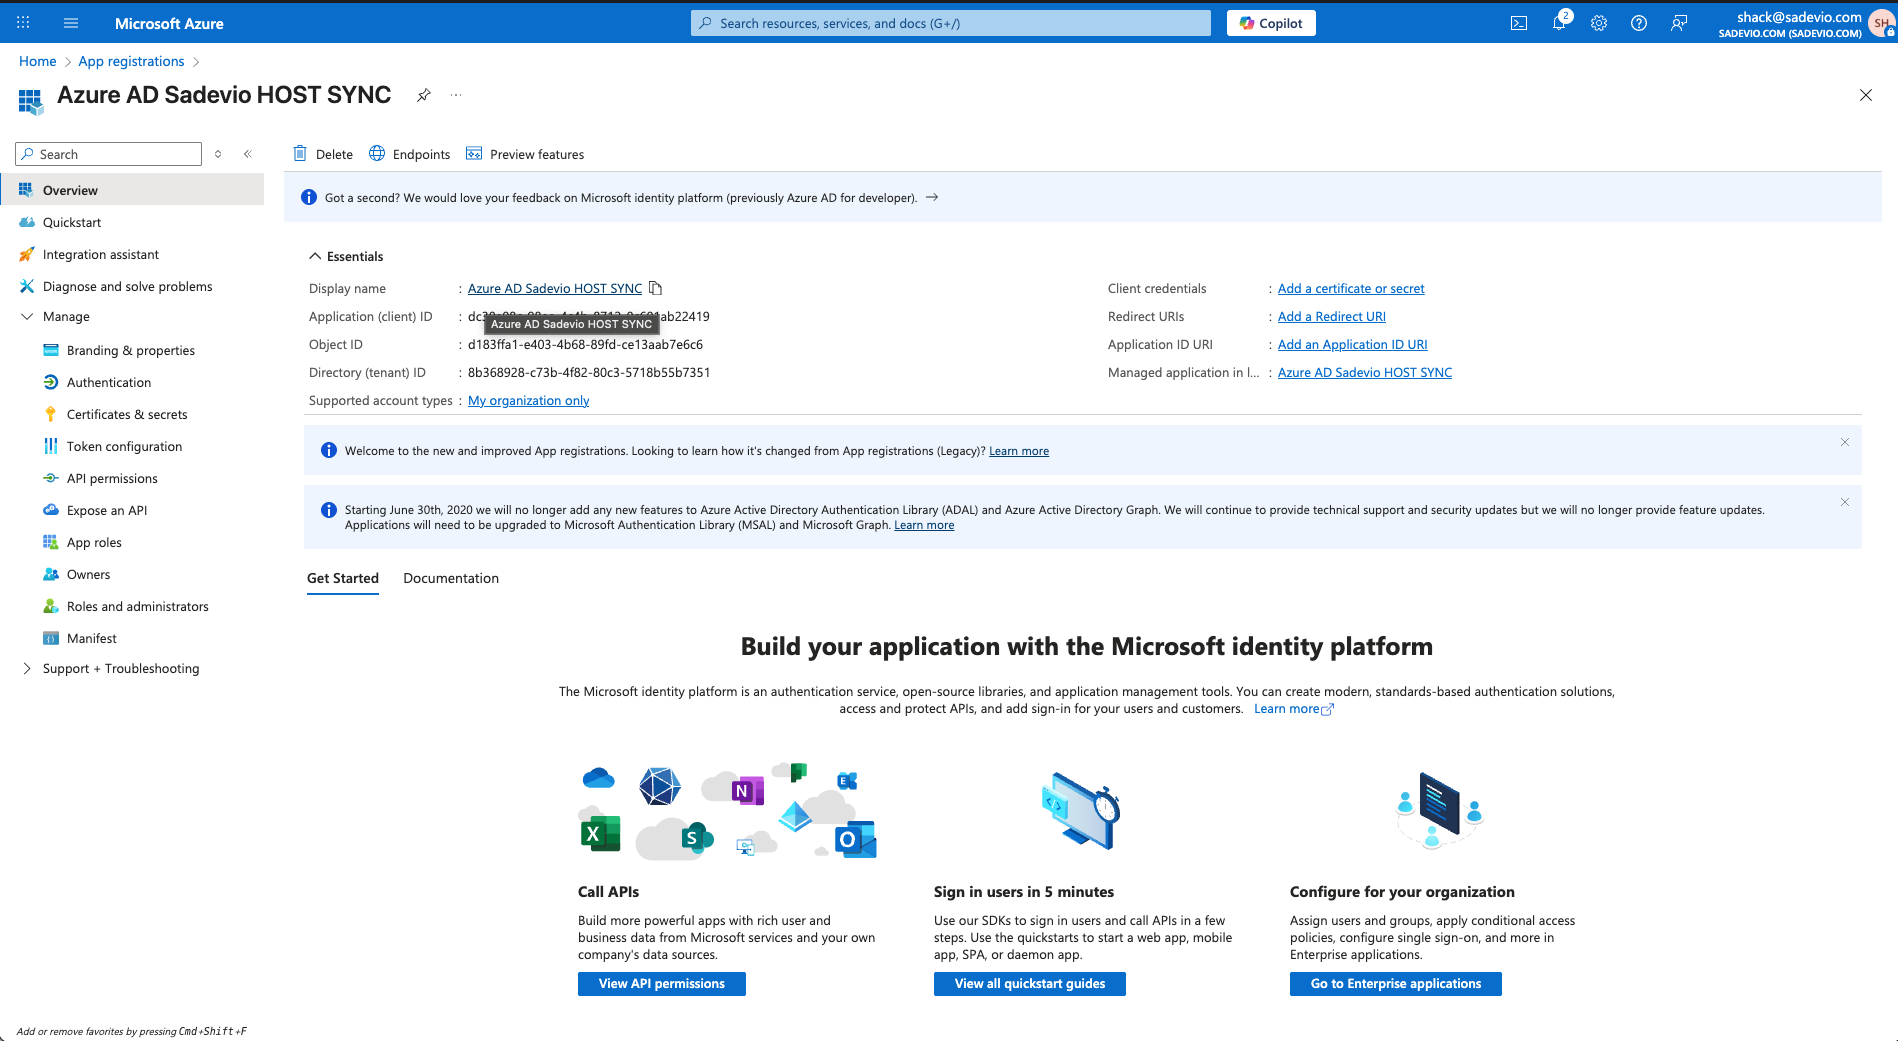Dismiss the ADAL deprecation notice

1844,502
